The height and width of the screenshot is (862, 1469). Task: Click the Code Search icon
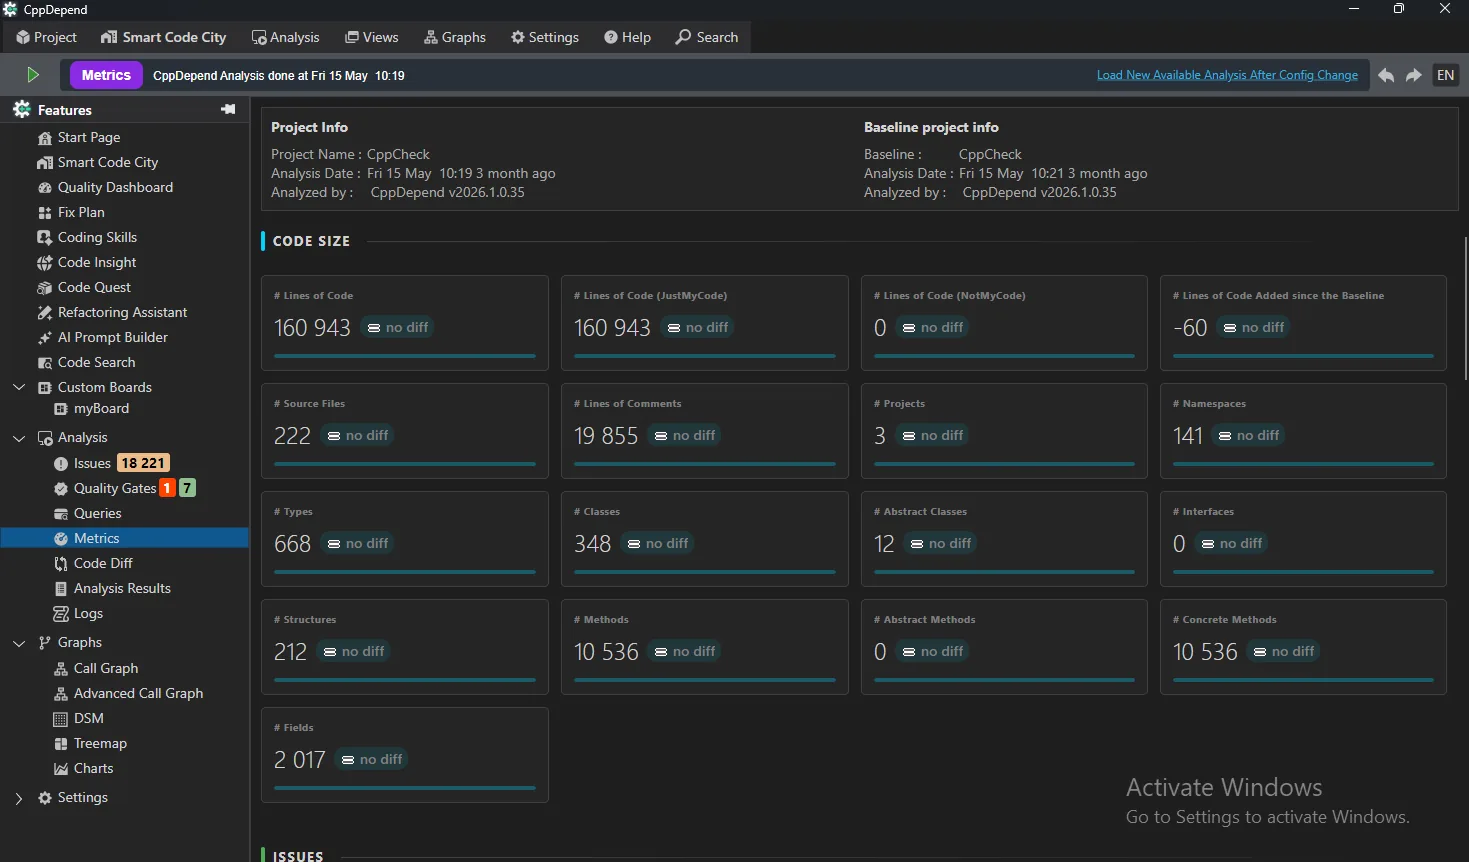coord(44,363)
